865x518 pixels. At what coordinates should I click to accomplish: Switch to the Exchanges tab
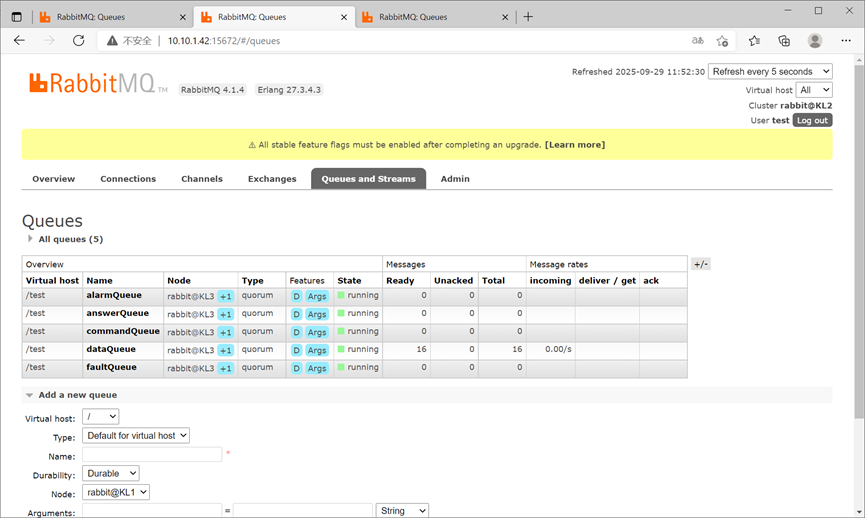(x=272, y=179)
